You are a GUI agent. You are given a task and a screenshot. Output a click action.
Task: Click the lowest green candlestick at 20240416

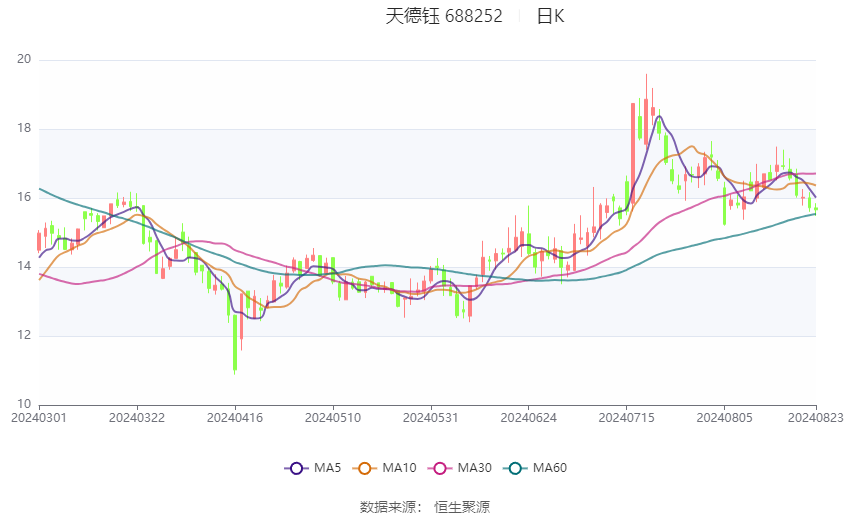235,344
